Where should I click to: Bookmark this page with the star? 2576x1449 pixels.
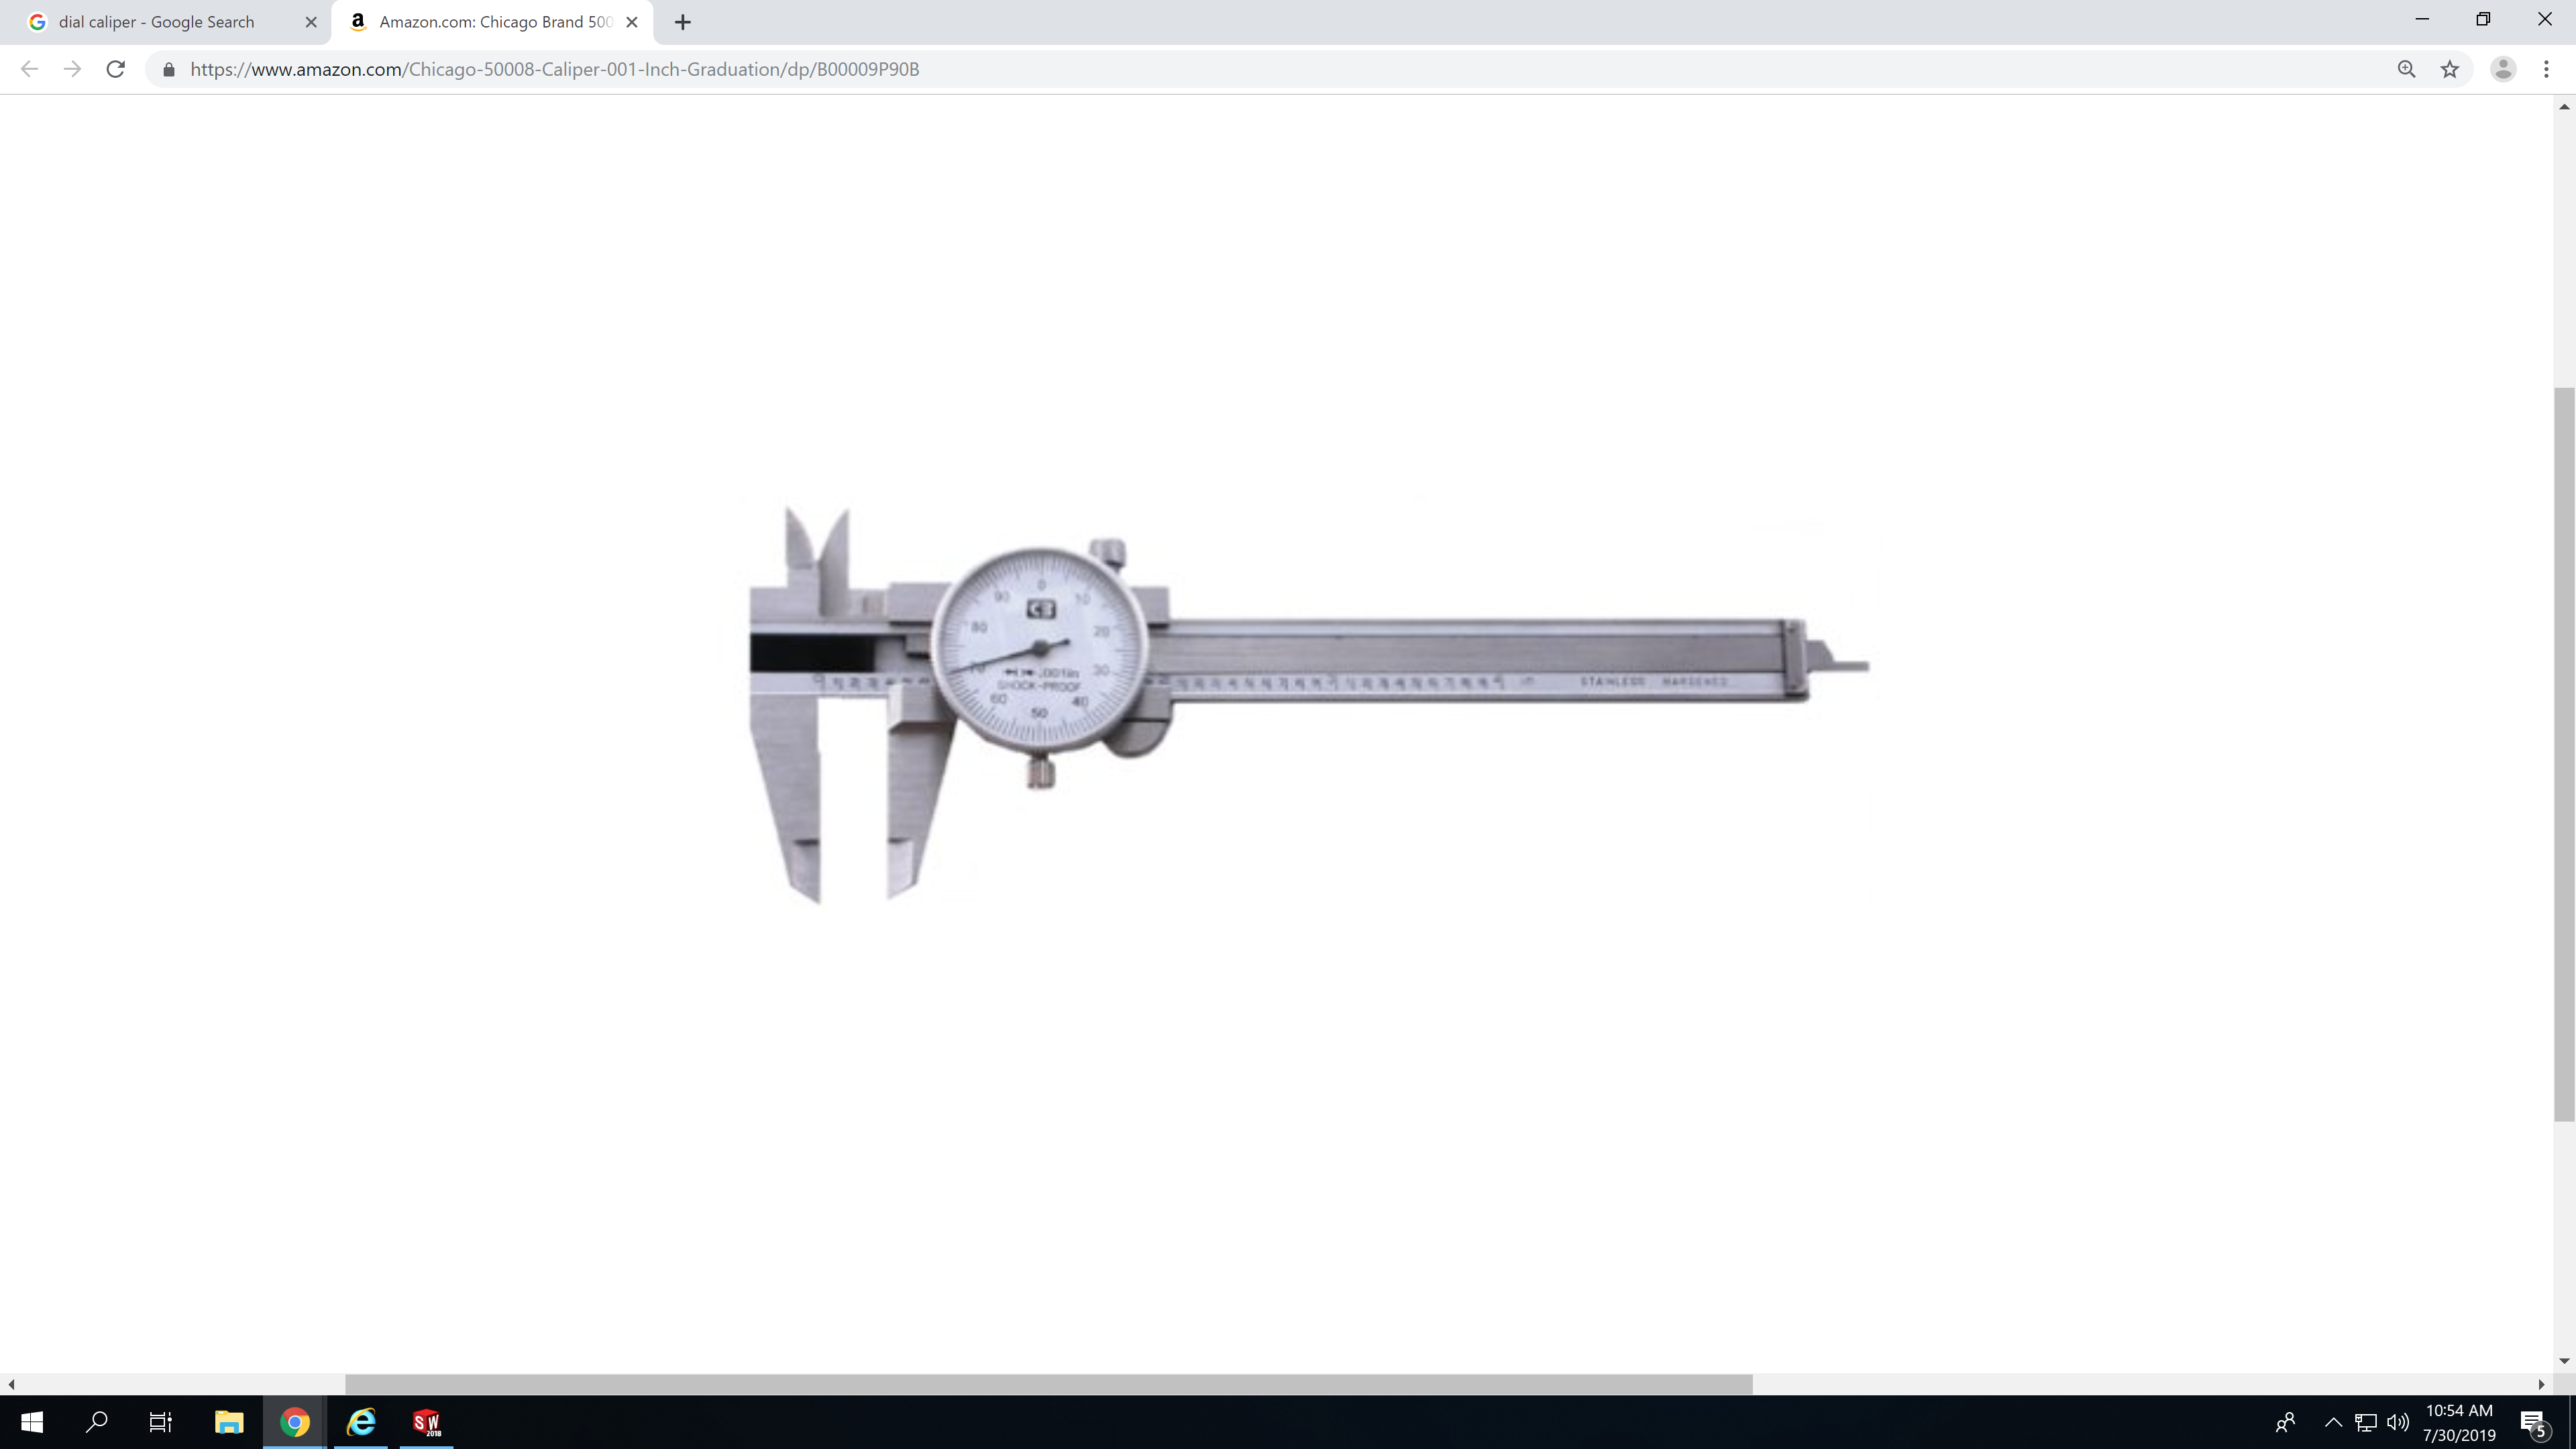(x=2449, y=69)
